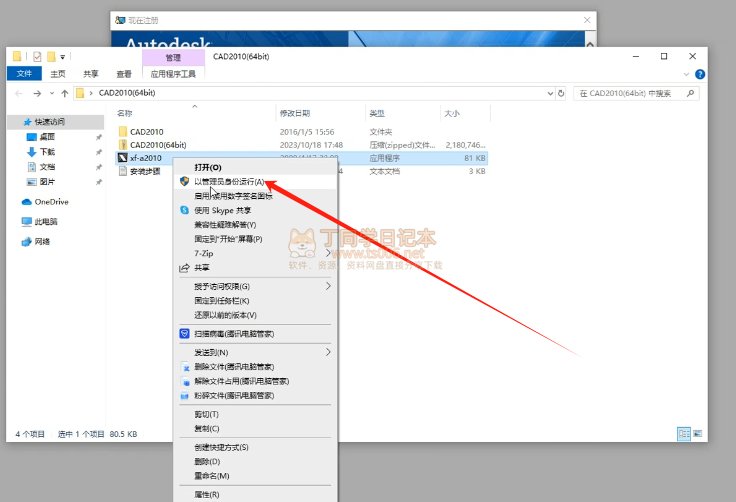The image size is (736, 502).
Task: Choose 打开(O) in context menu
Action: pyautogui.click(x=255, y=167)
